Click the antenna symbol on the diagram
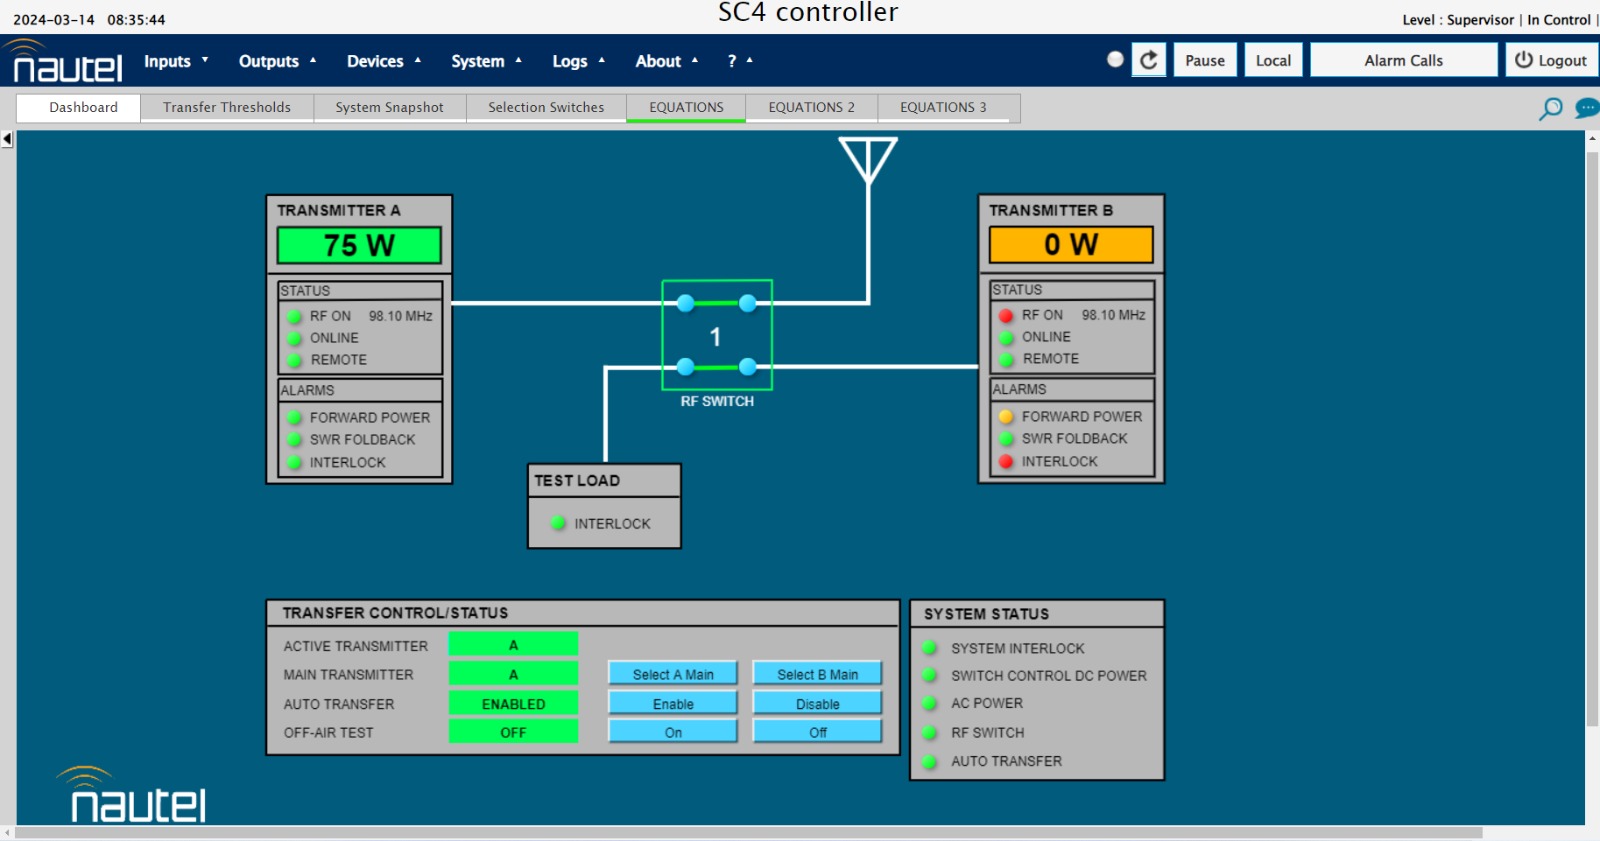Viewport: 1600px width, 841px height. 867,160
